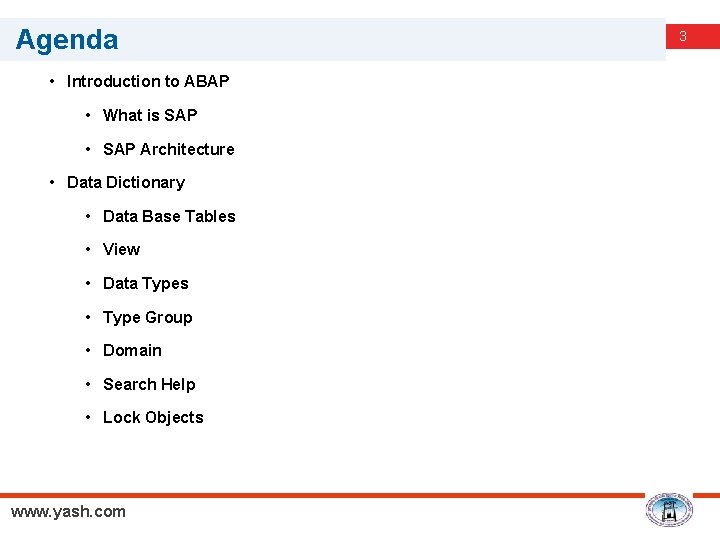Open the www.yash.com link

[68, 512]
